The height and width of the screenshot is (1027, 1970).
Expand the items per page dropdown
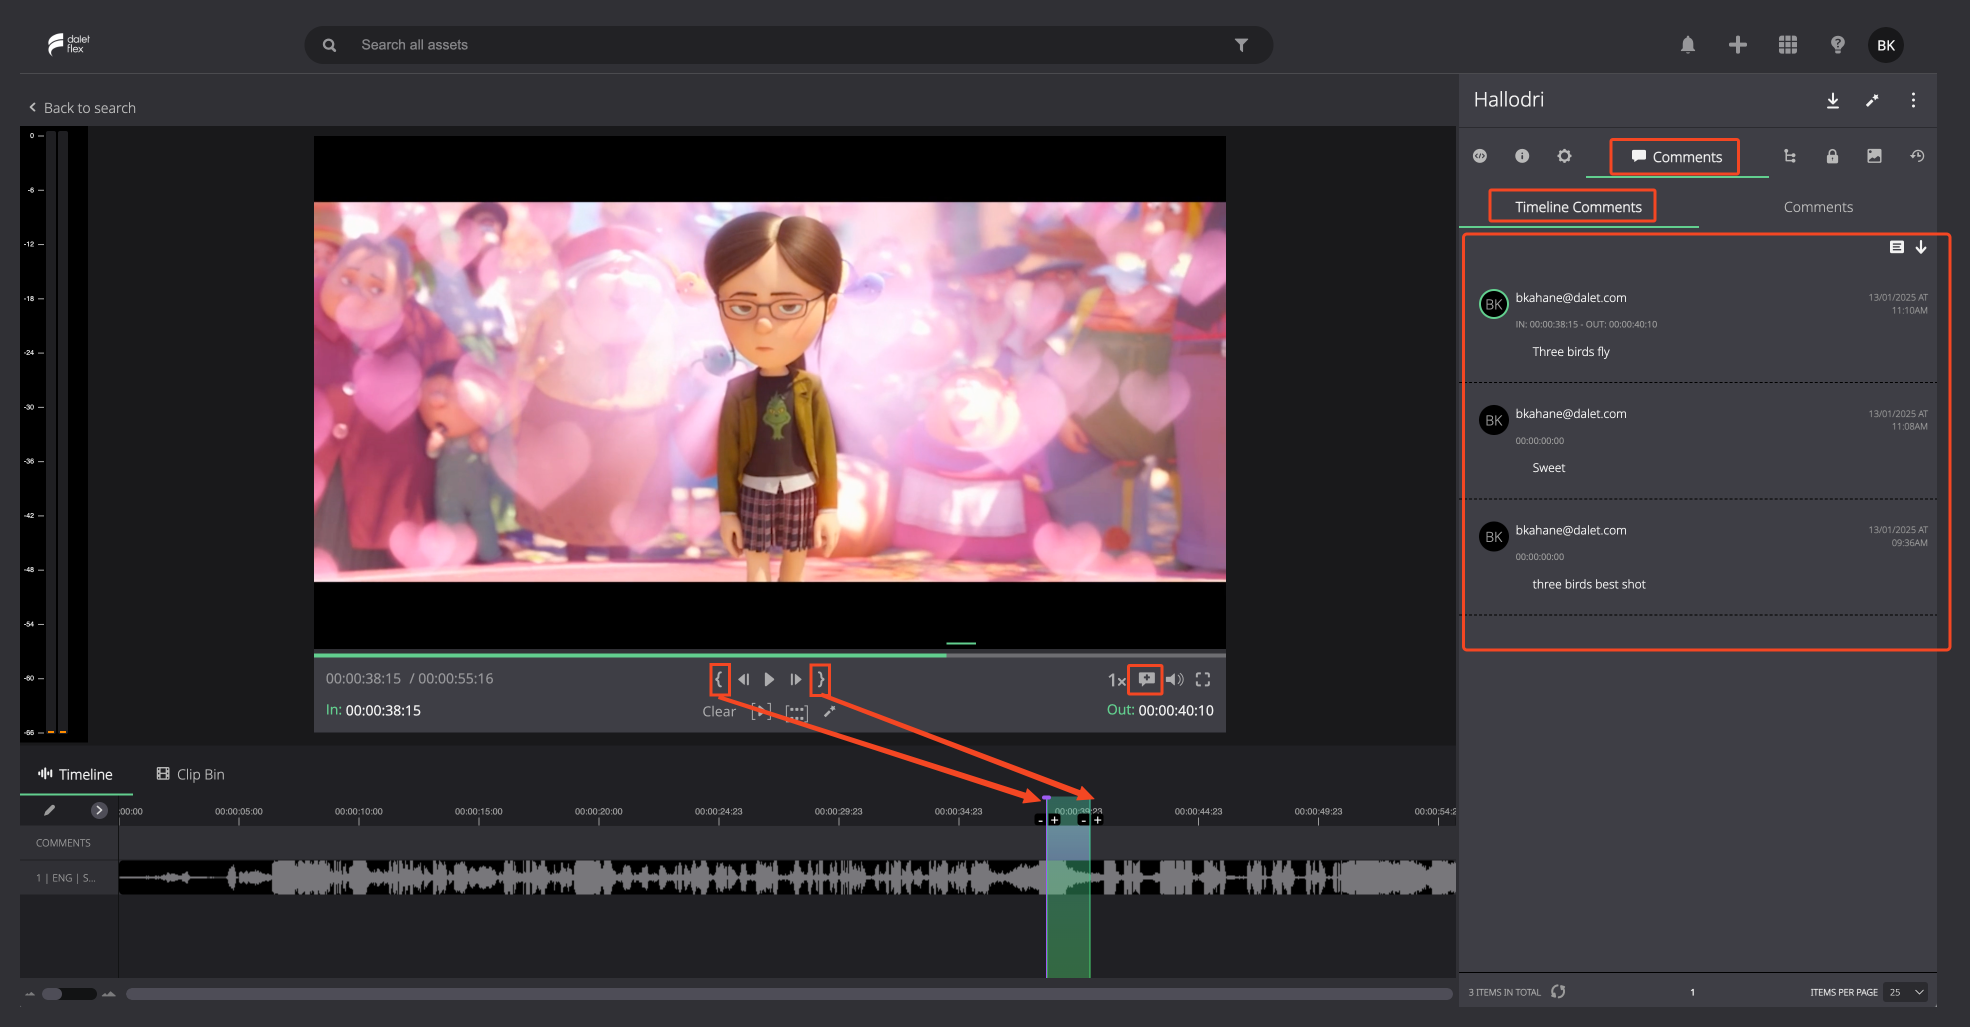pos(1906,992)
